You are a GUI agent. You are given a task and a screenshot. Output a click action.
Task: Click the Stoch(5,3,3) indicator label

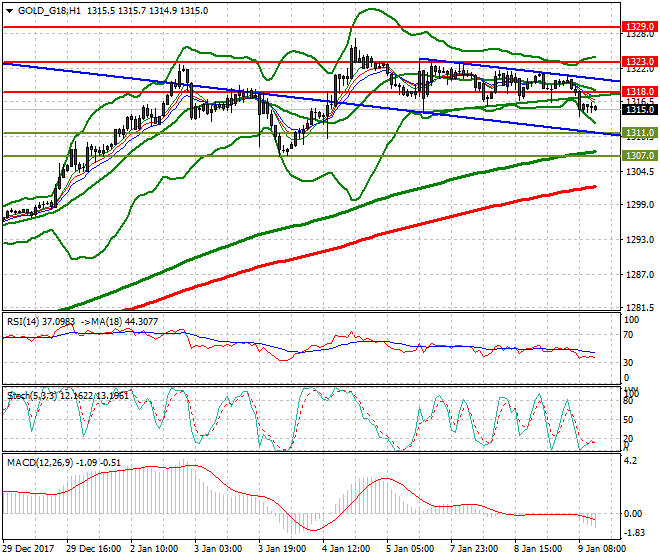click(32, 396)
